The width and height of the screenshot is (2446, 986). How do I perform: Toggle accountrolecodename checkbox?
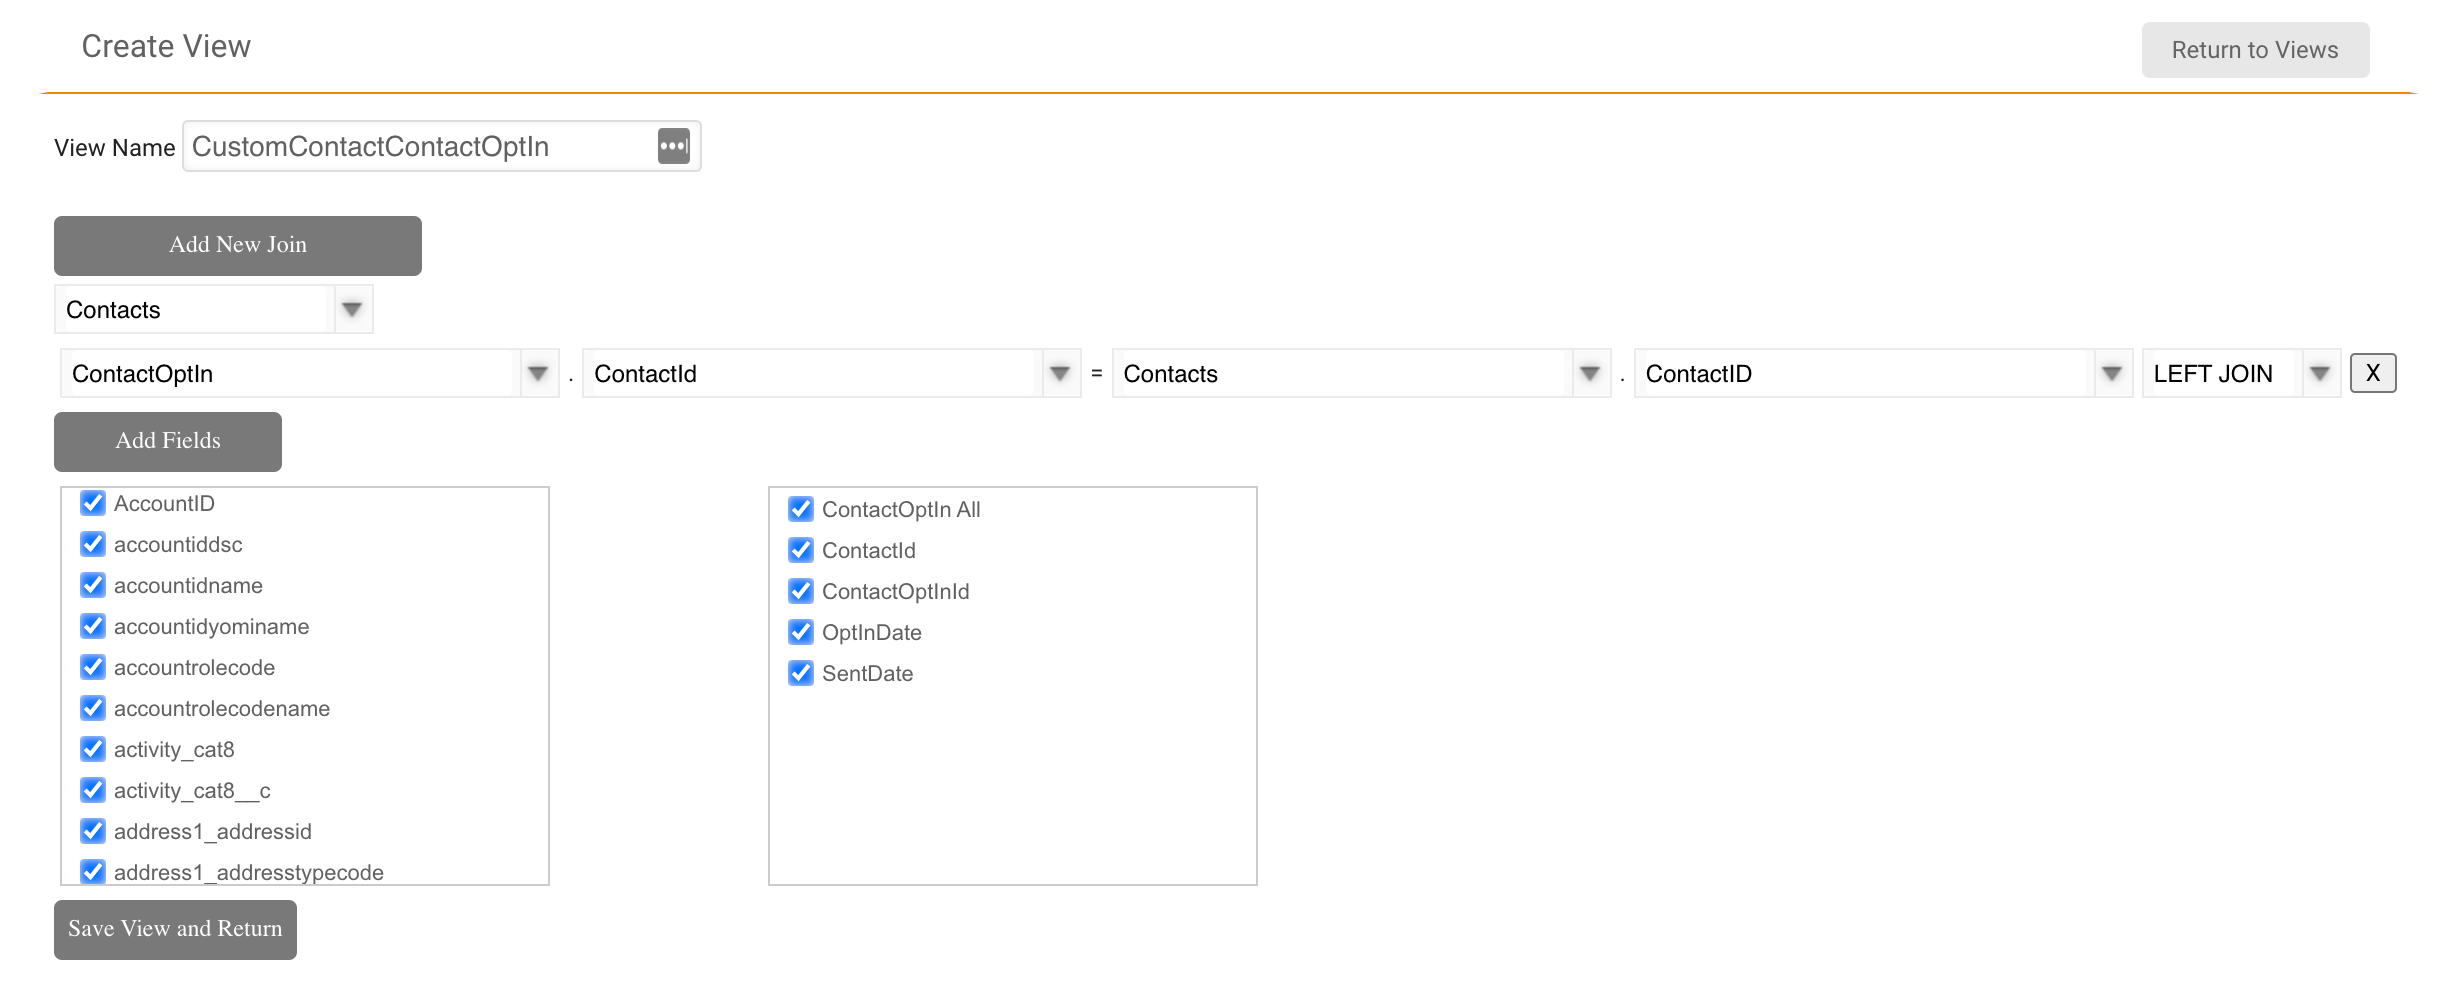(x=93, y=708)
